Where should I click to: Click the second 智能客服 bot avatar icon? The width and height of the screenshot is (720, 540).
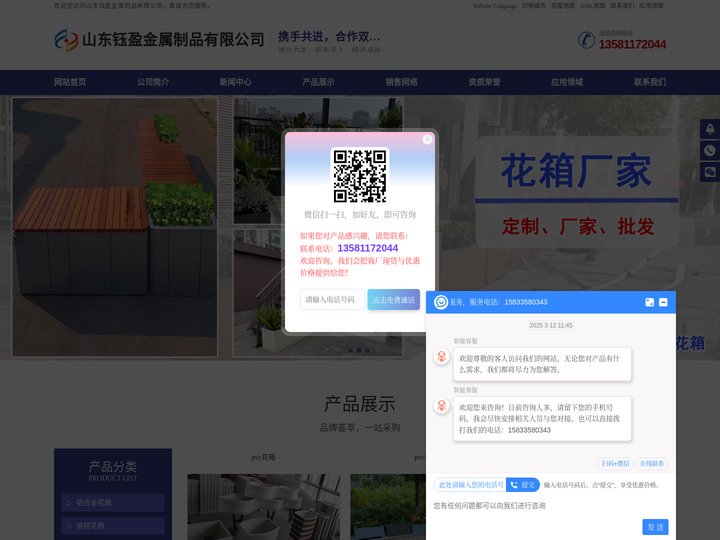[x=441, y=406]
